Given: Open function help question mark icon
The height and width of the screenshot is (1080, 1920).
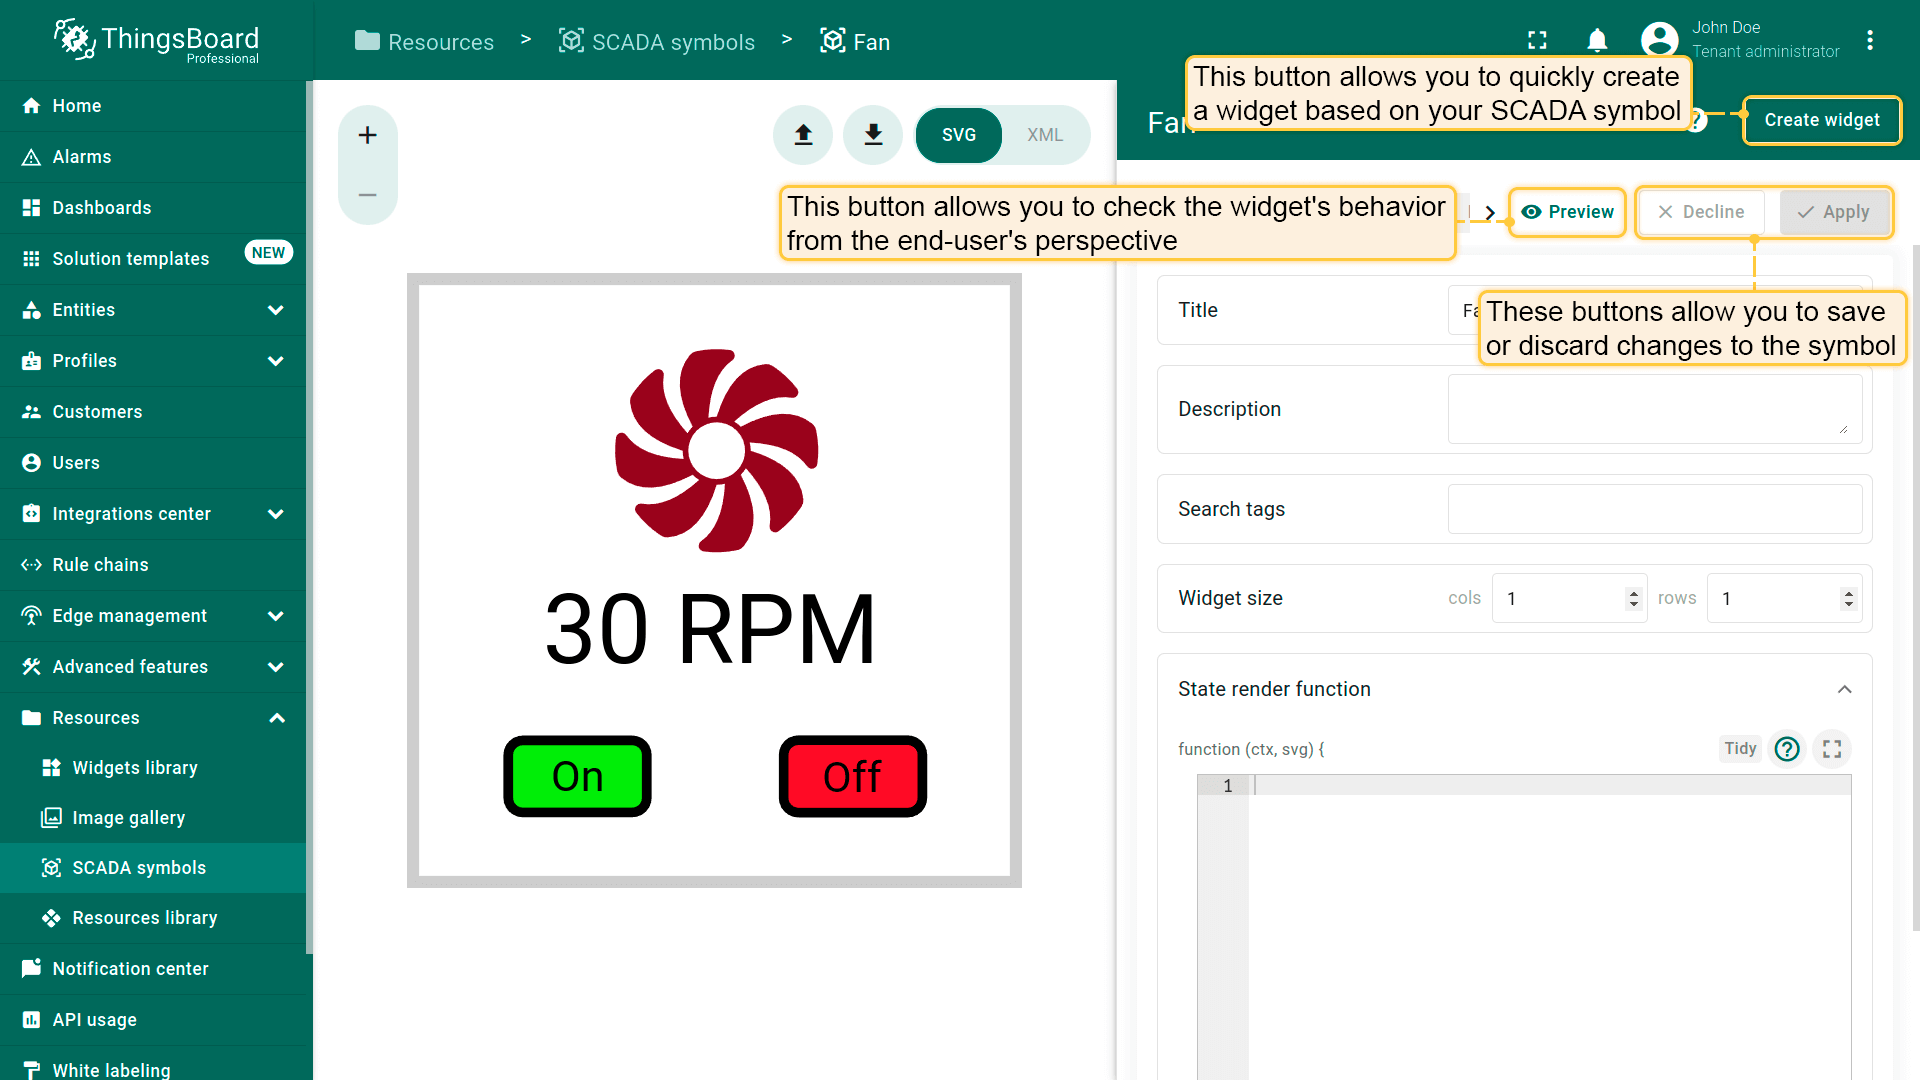Looking at the screenshot, I should (1786, 749).
